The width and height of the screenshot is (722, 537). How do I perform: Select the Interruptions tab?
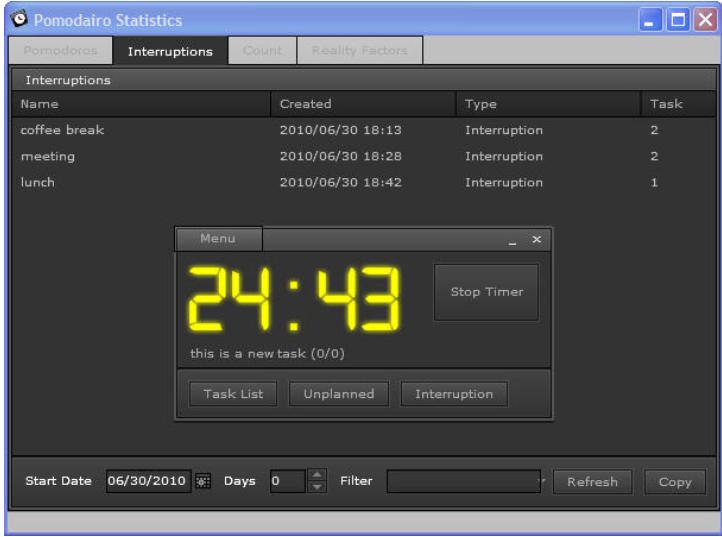(170, 51)
